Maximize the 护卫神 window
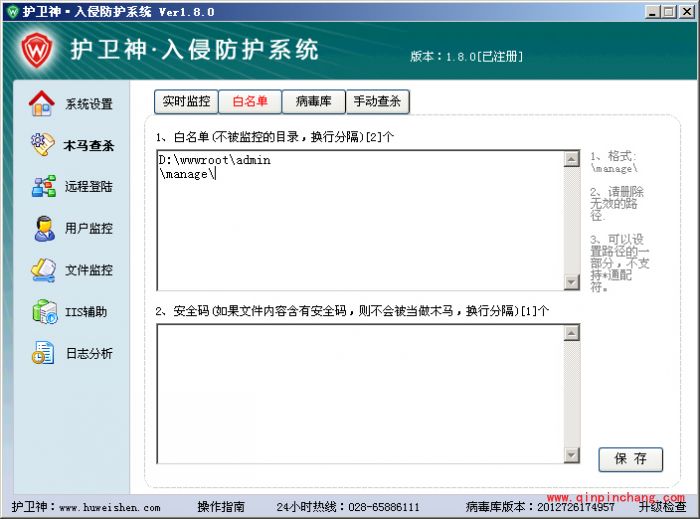The width and height of the screenshot is (700, 519). pyautogui.click(x=669, y=12)
